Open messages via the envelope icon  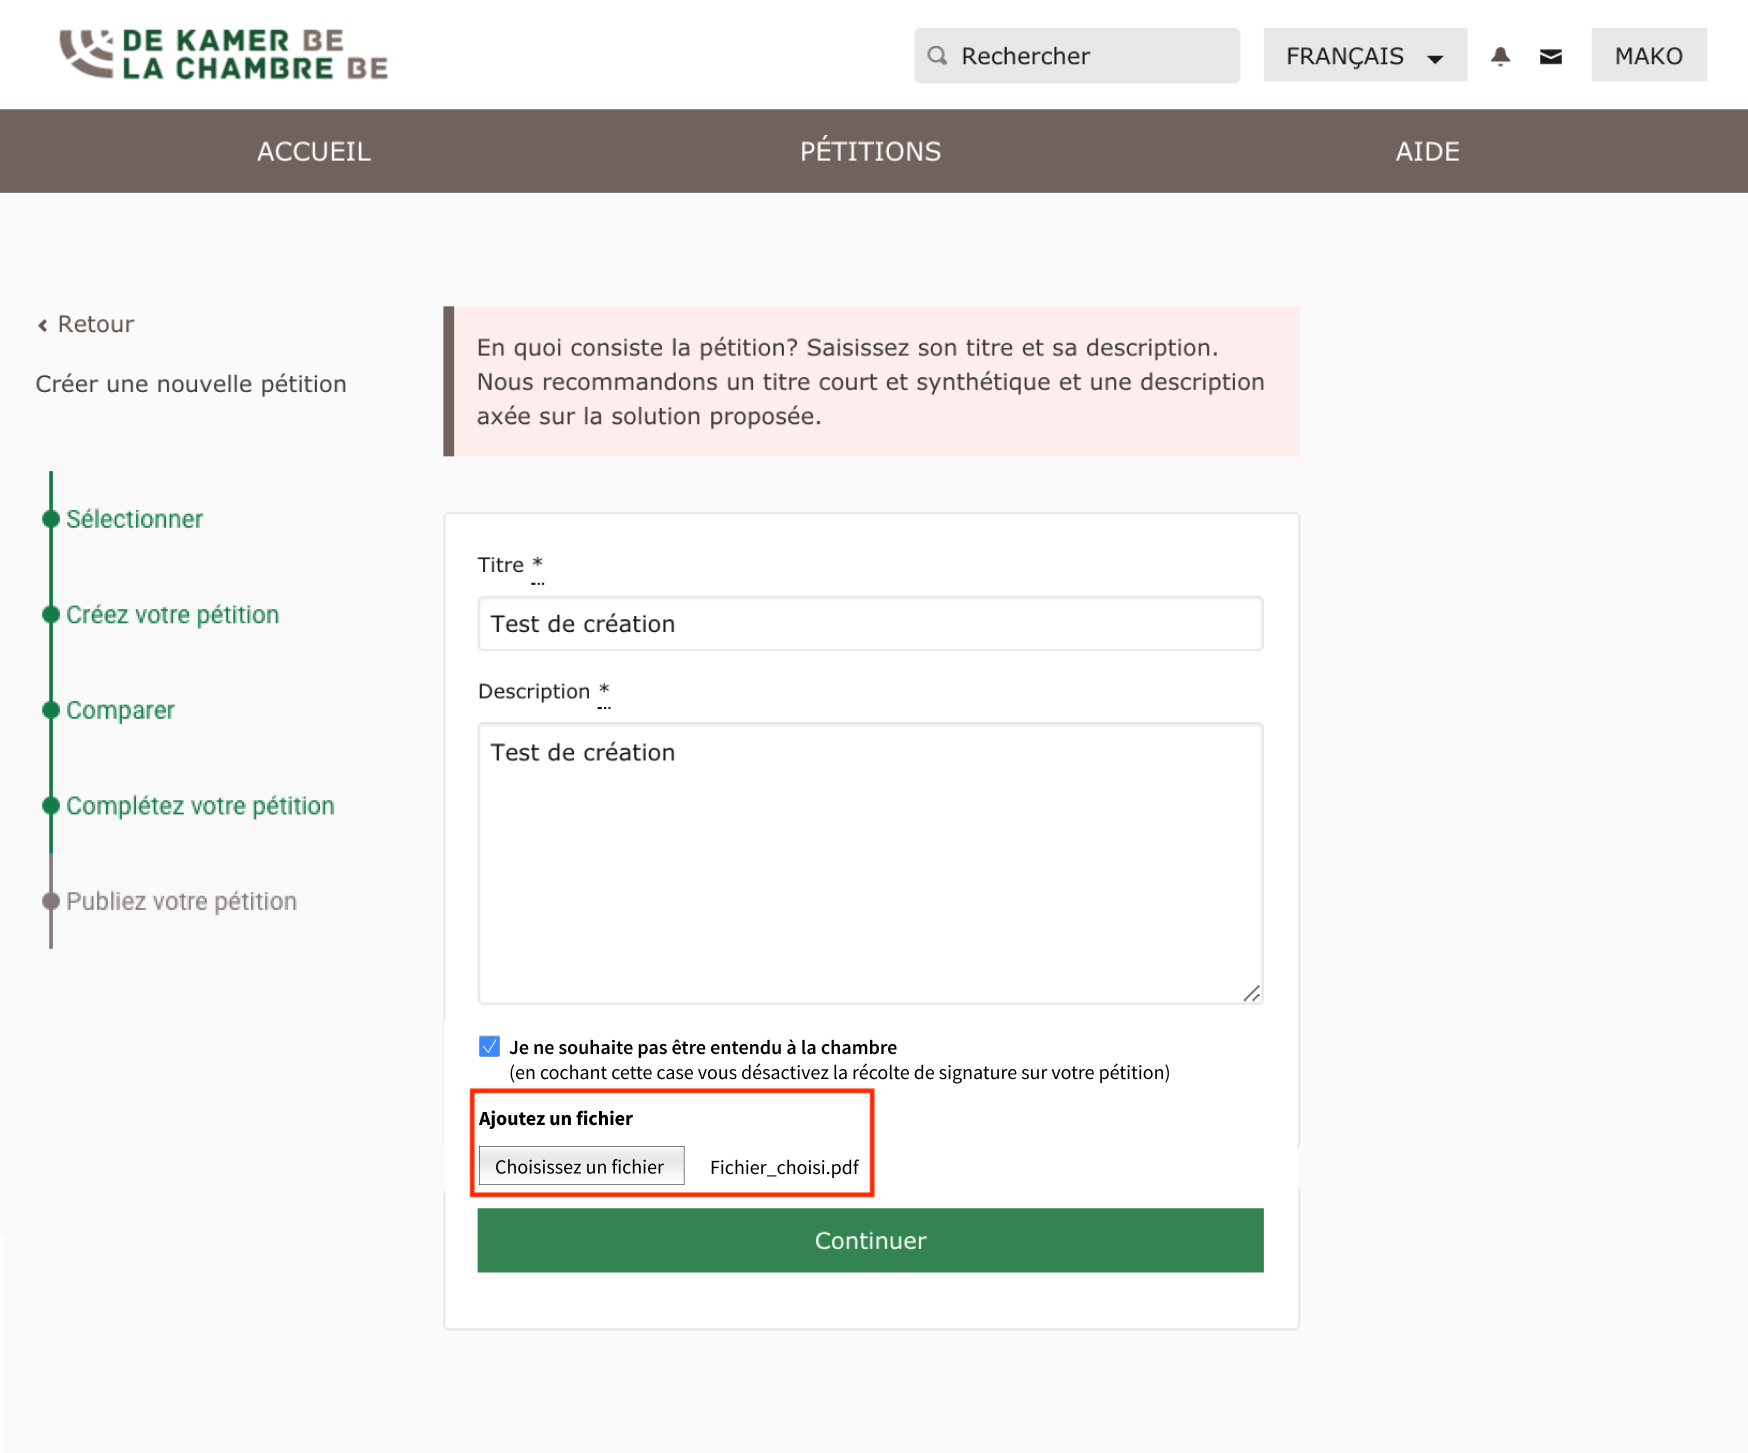pyautogui.click(x=1551, y=56)
